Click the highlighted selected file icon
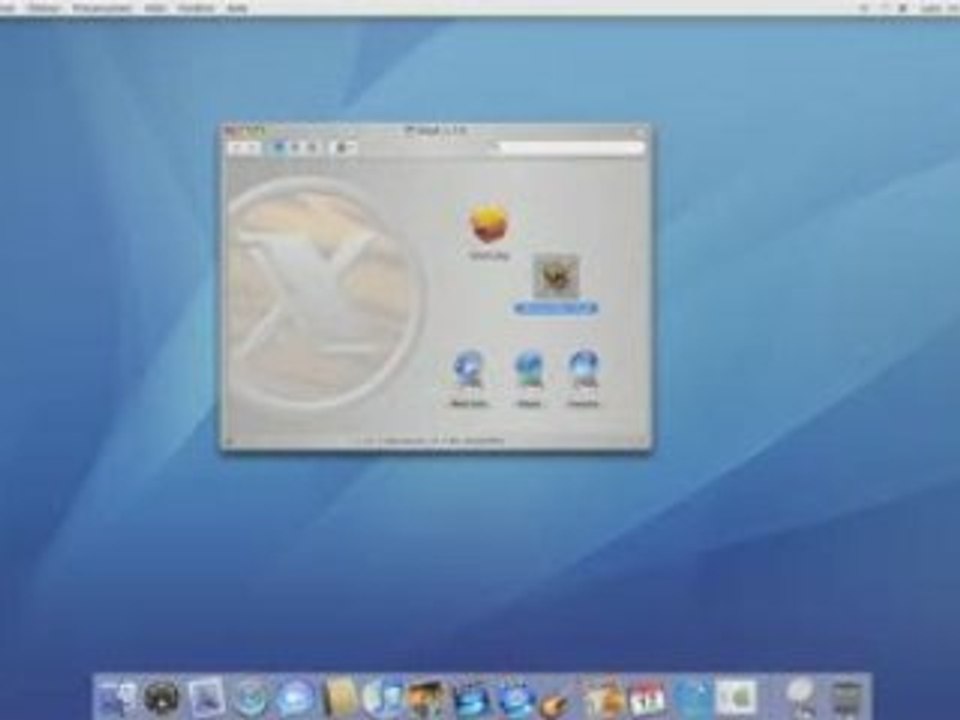 click(556, 277)
